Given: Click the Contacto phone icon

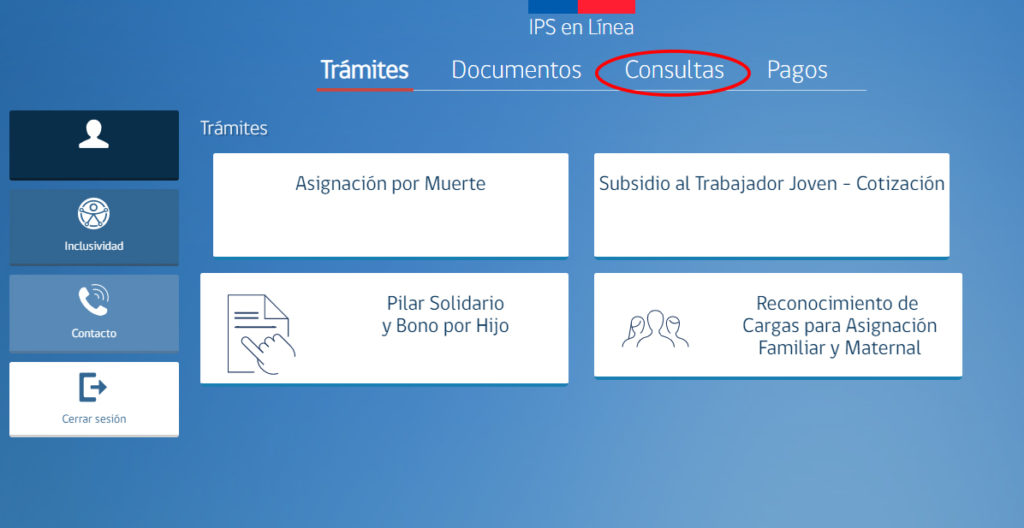Looking at the screenshot, I should (x=94, y=300).
